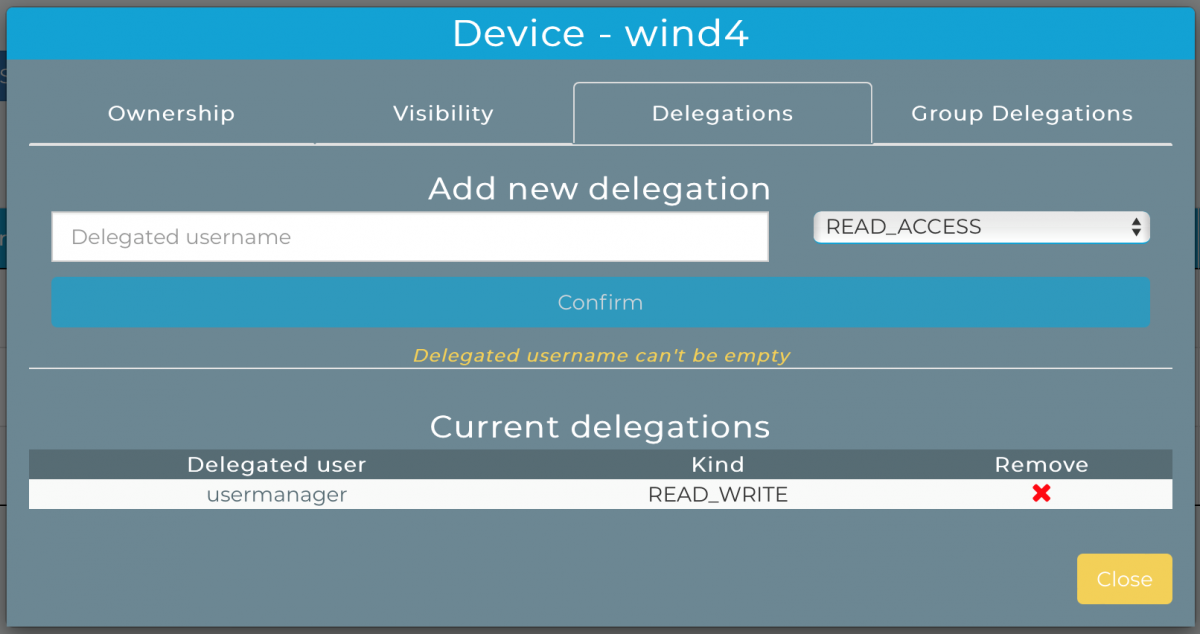The height and width of the screenshot is (634, 1200).
Task: Click the Current delegations heading
Action: point(600,427)
